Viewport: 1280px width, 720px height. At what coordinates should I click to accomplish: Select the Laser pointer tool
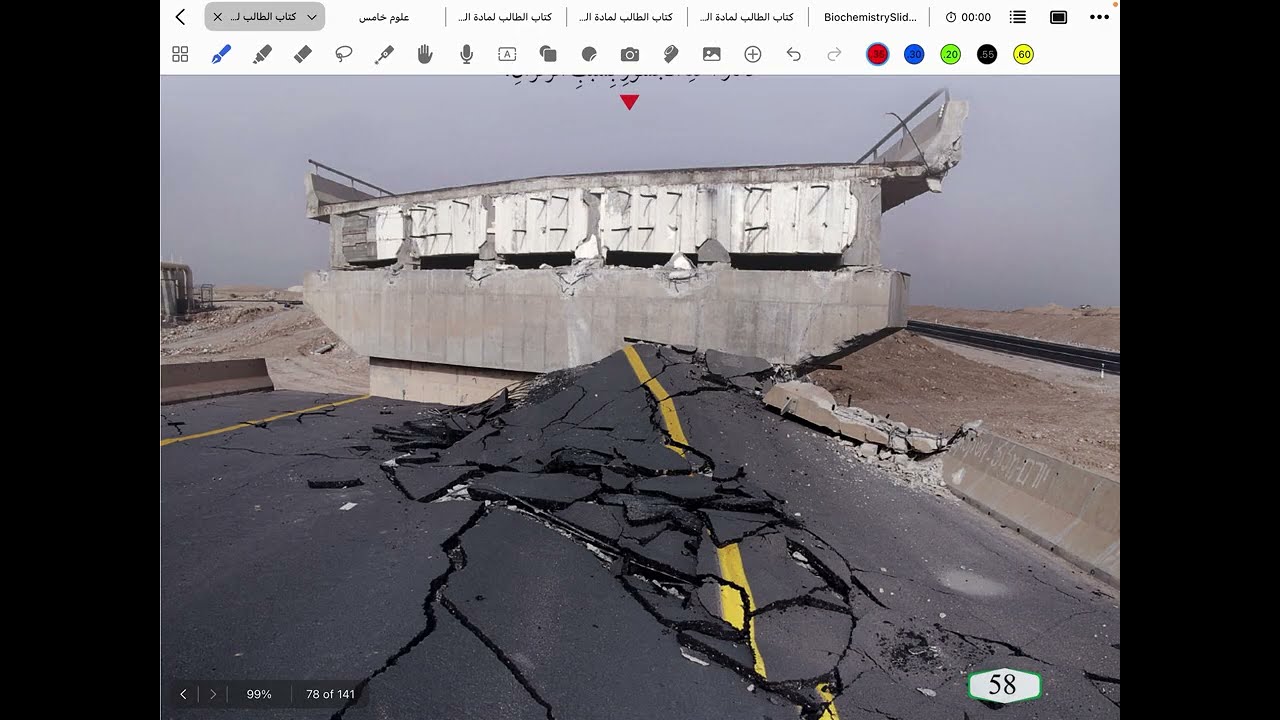[384, 54]
